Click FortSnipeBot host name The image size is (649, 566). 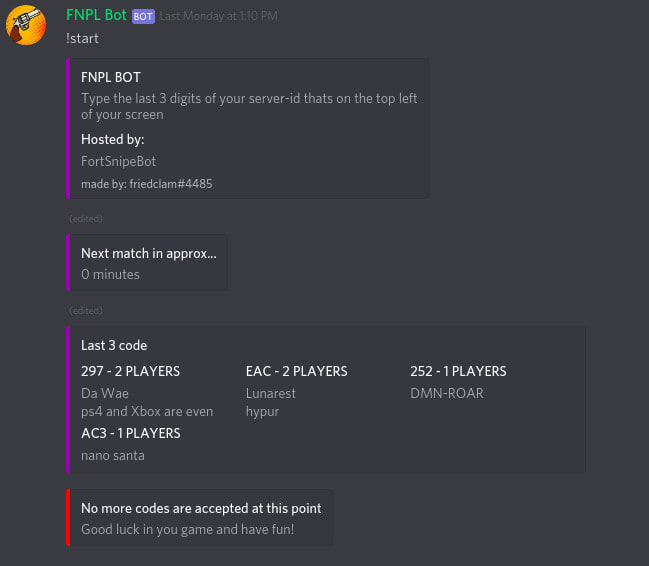coord(118,161)
